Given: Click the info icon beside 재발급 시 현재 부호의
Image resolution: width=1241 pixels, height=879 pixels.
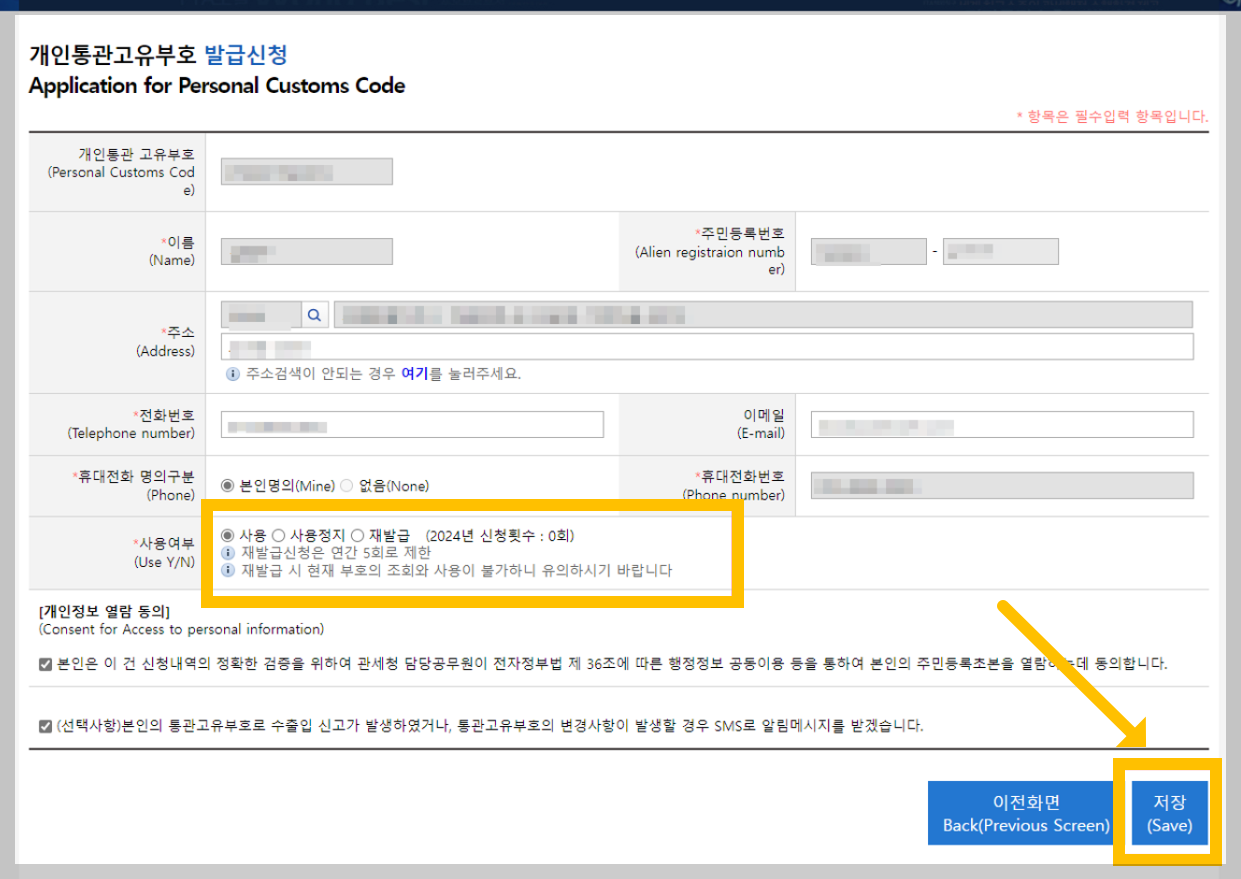Looking at the screenshot, I should click(228, 571).
